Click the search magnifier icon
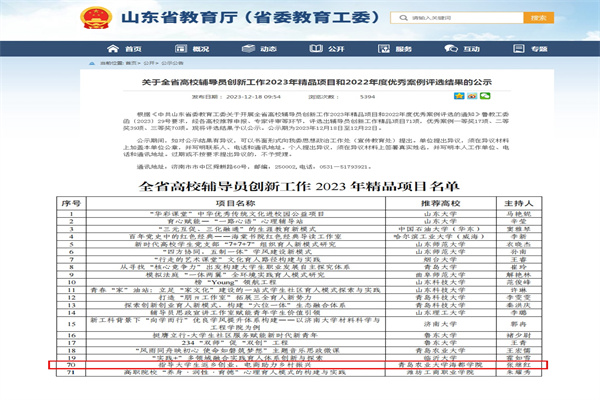 click(403, 18)
